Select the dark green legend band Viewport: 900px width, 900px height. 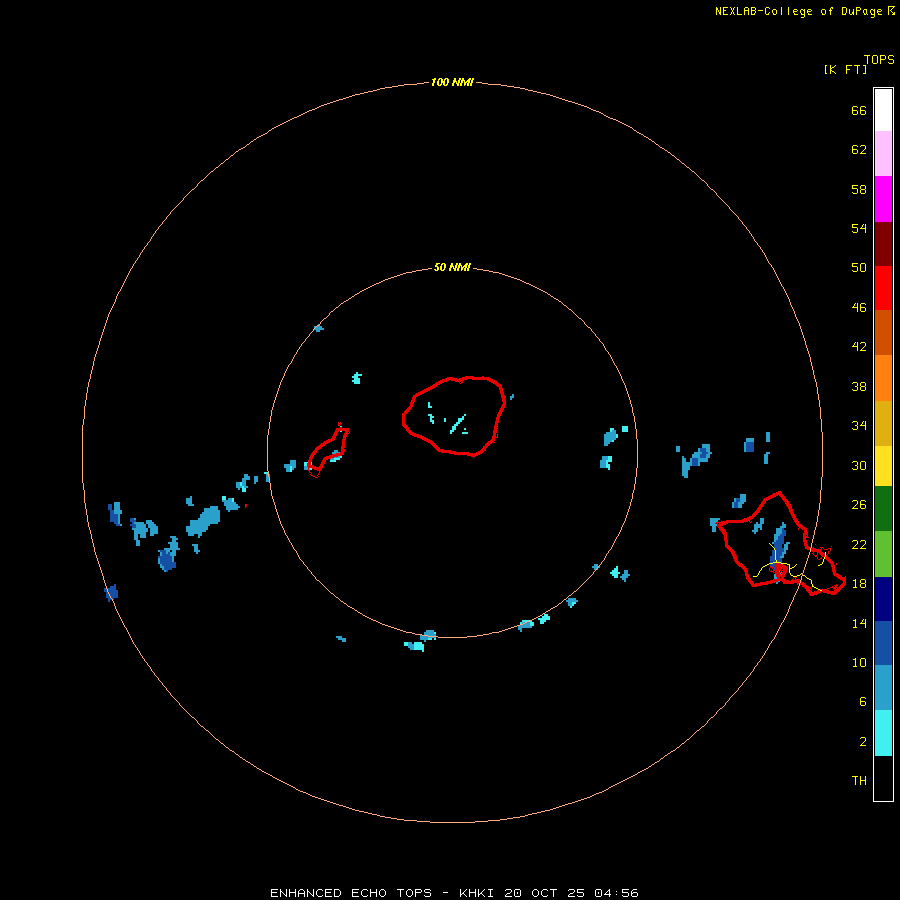(883, 509)
